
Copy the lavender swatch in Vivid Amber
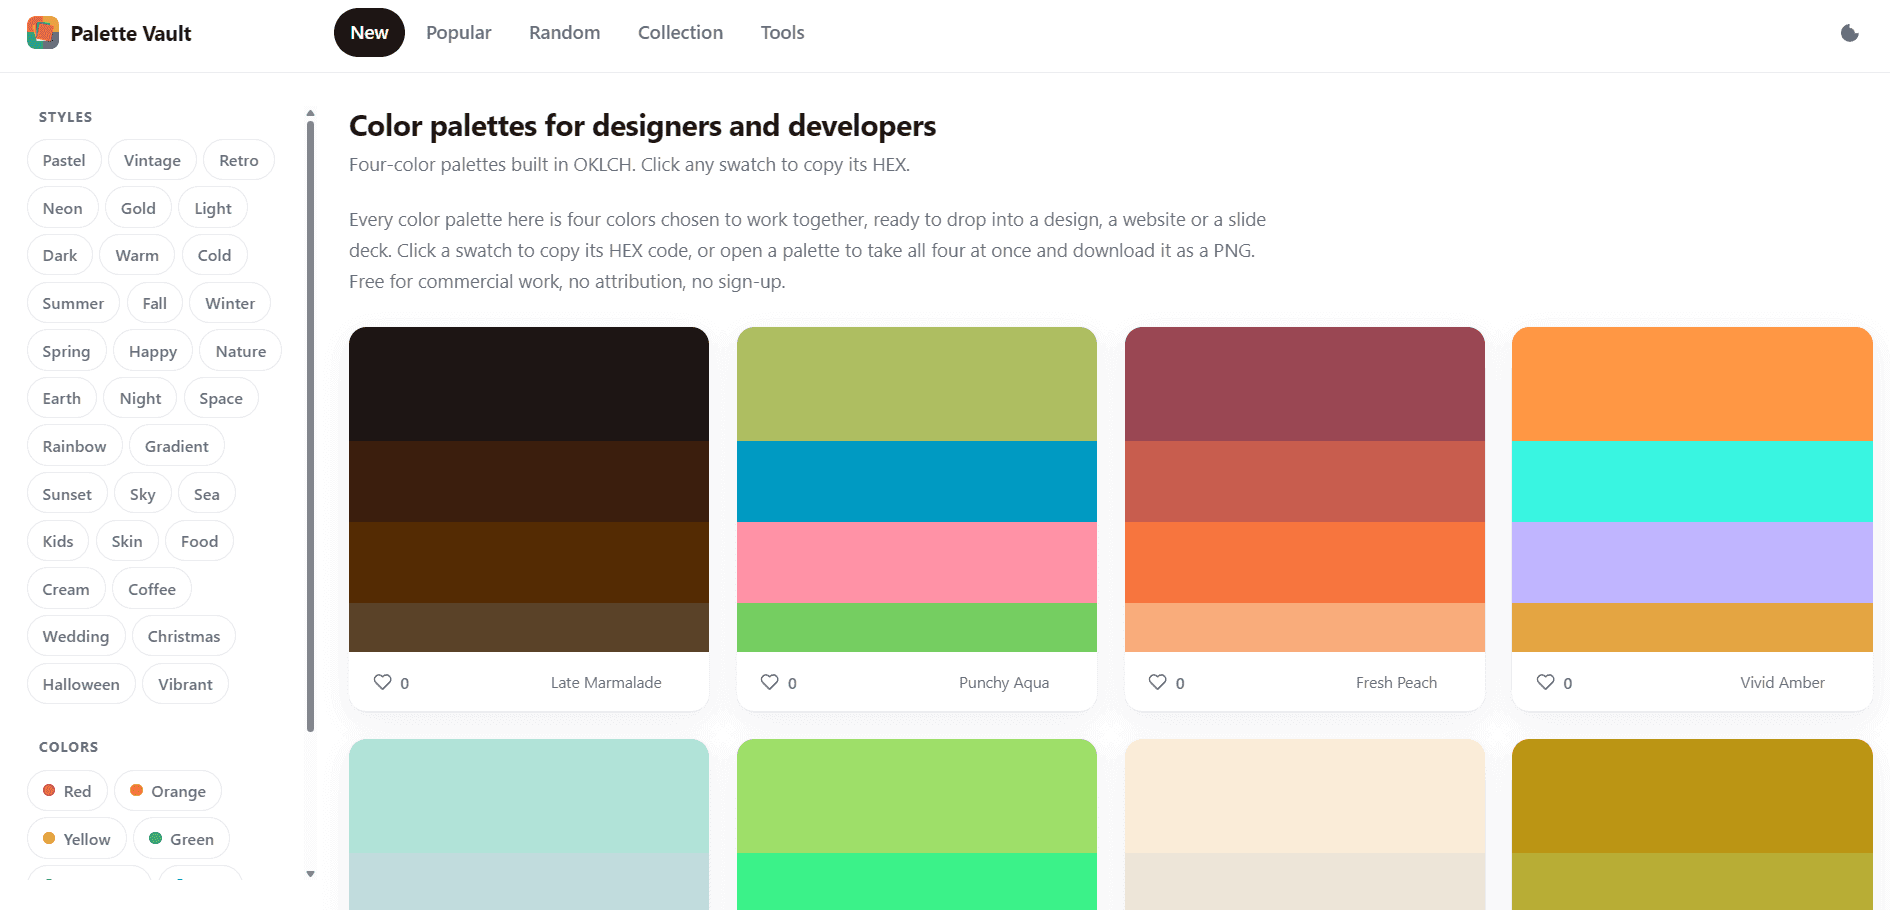pyautogui.click(x=1692, y=562)
